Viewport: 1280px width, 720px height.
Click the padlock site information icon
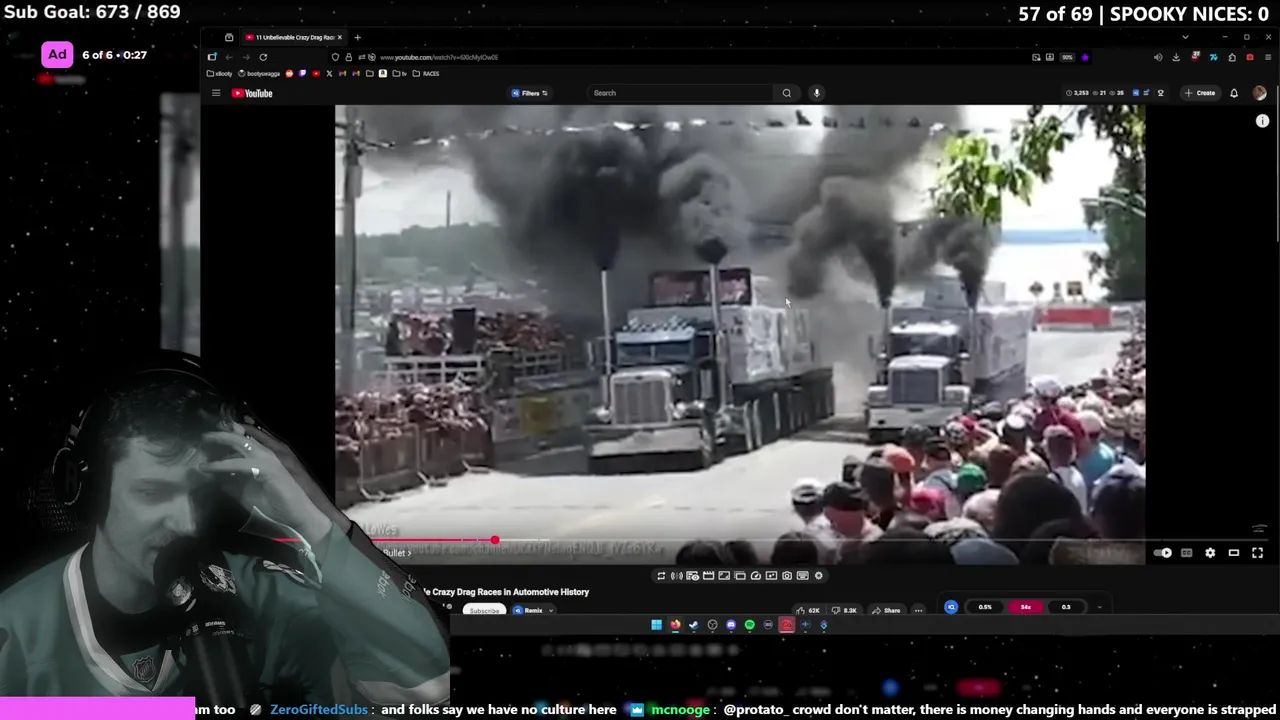pyautogui.click(x=348, y=57)
